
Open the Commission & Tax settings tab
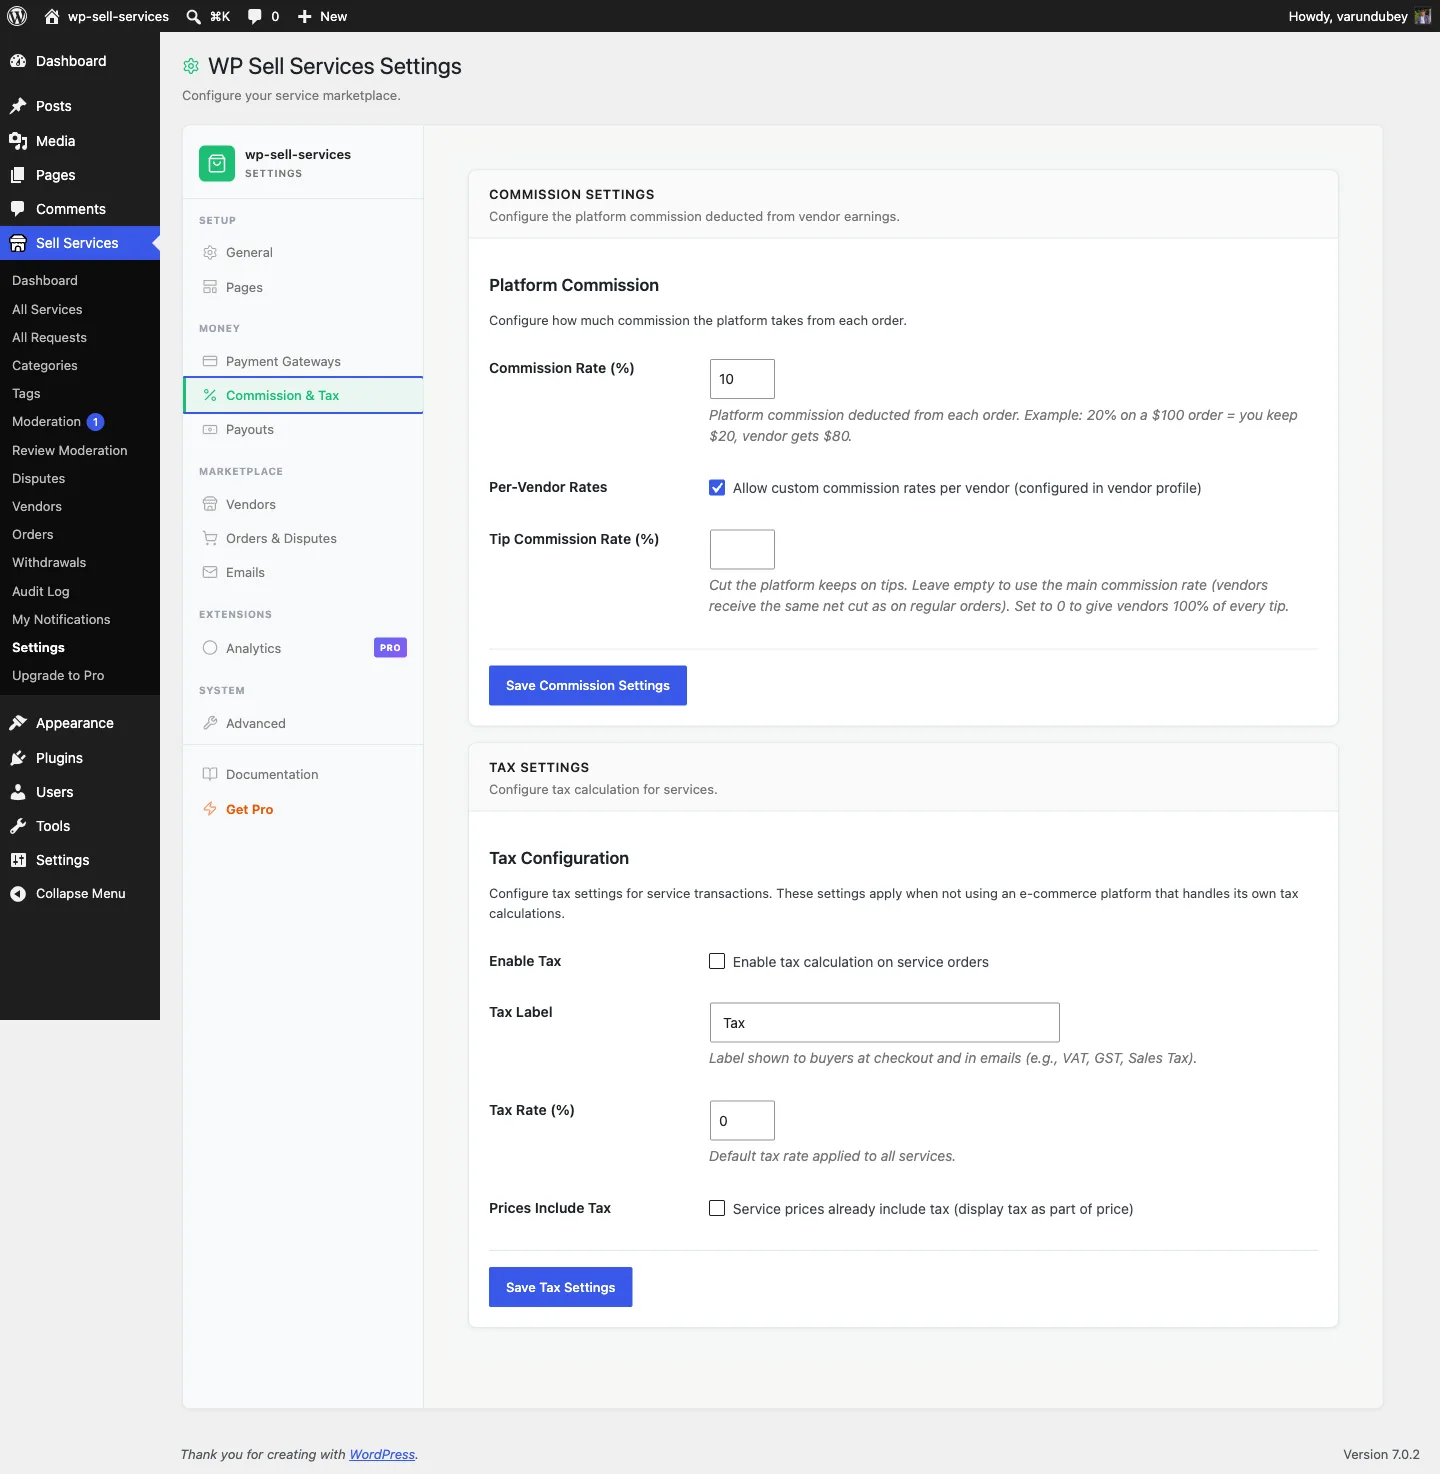click(x=303, y=395)
